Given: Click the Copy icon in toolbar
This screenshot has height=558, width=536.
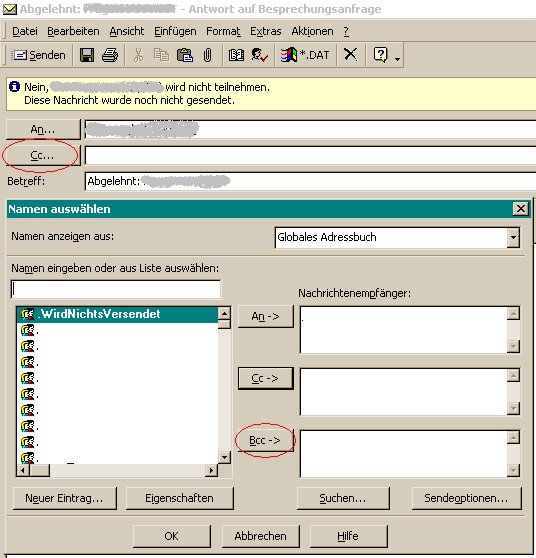Looking at the screenshot, I should coord(161,55).
